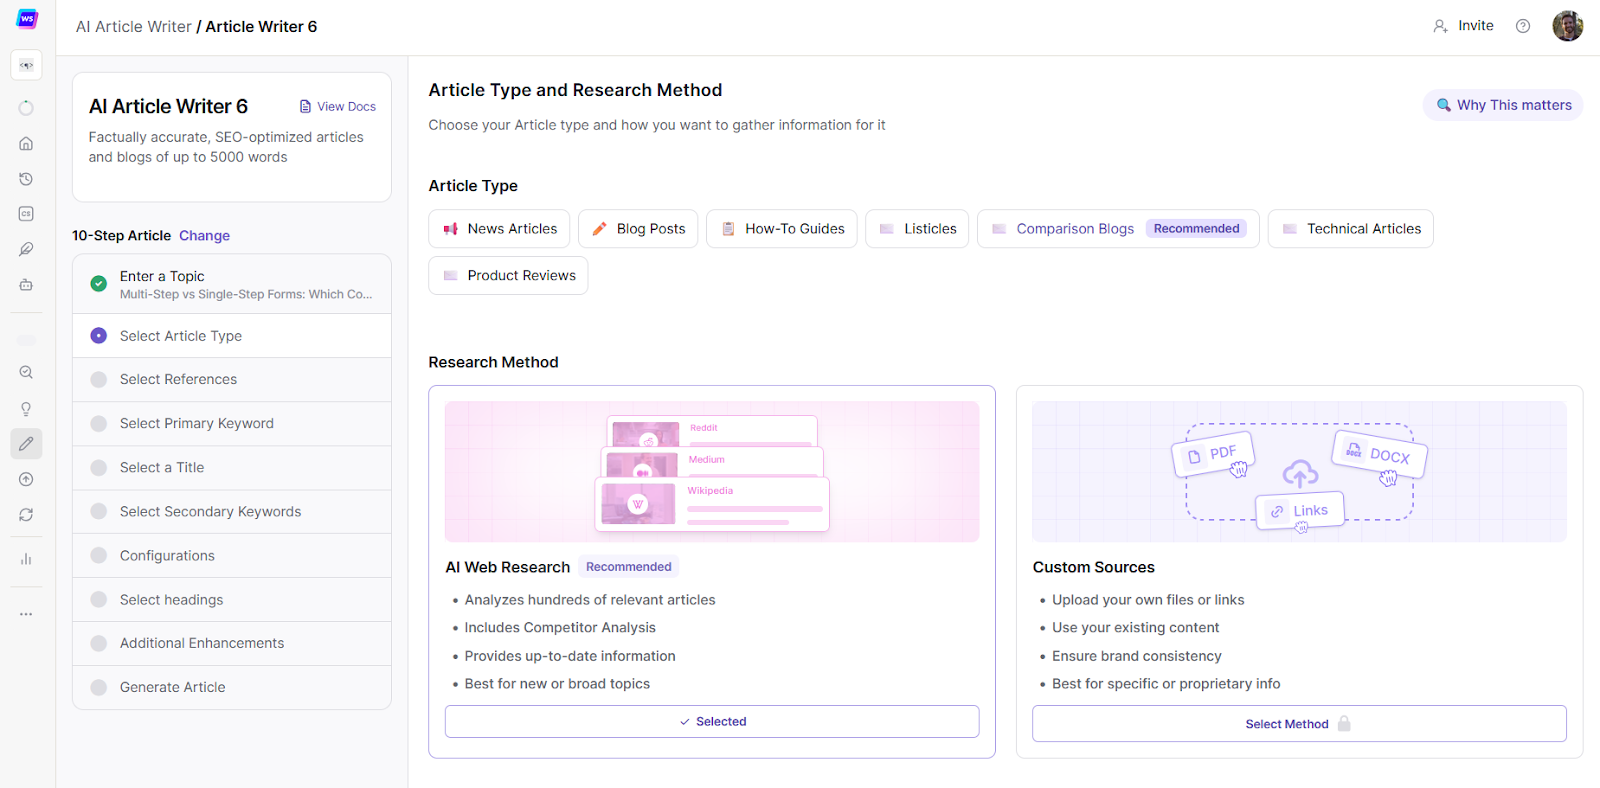Click the bar chart analytics icon

(x=26, y=559)
